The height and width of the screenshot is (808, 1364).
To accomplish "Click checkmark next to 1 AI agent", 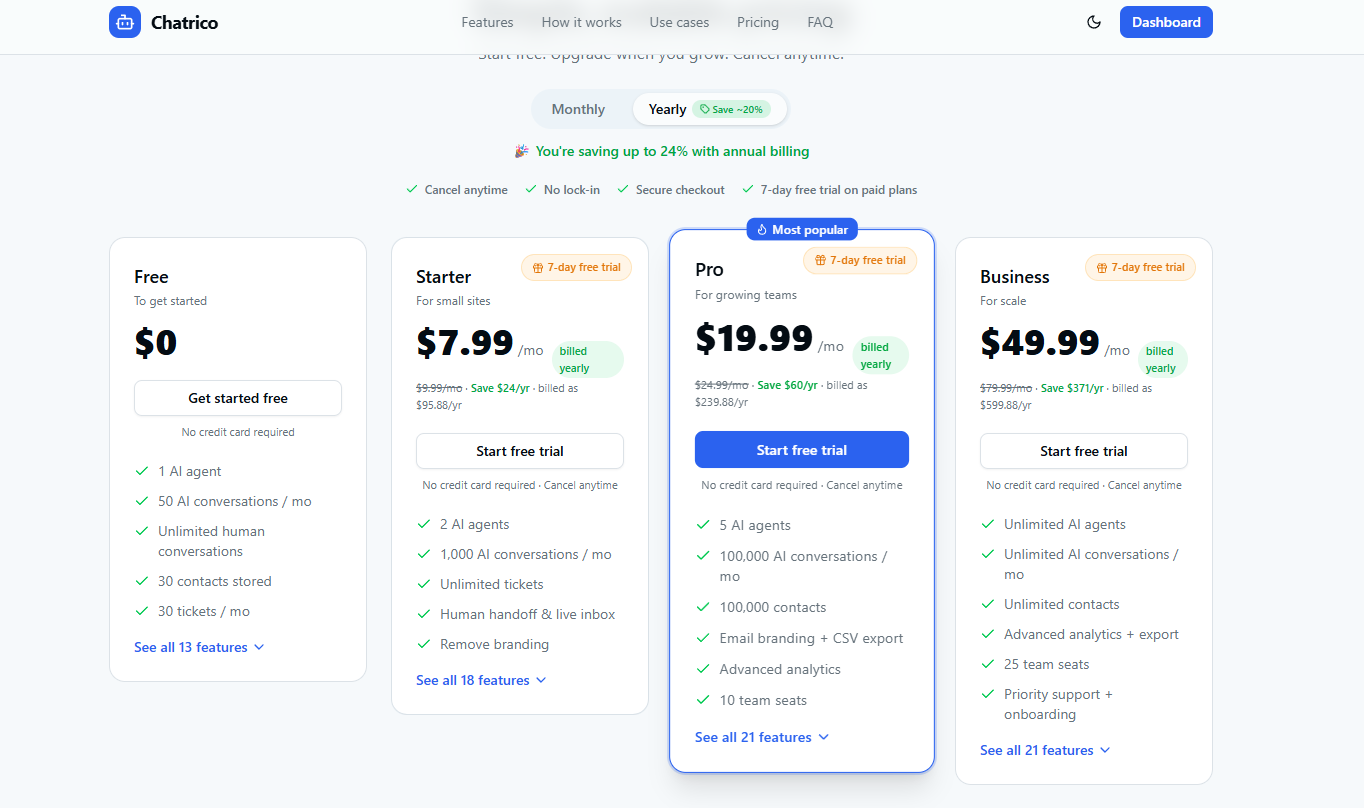I will pyautogui.click(x=142, y=471).
